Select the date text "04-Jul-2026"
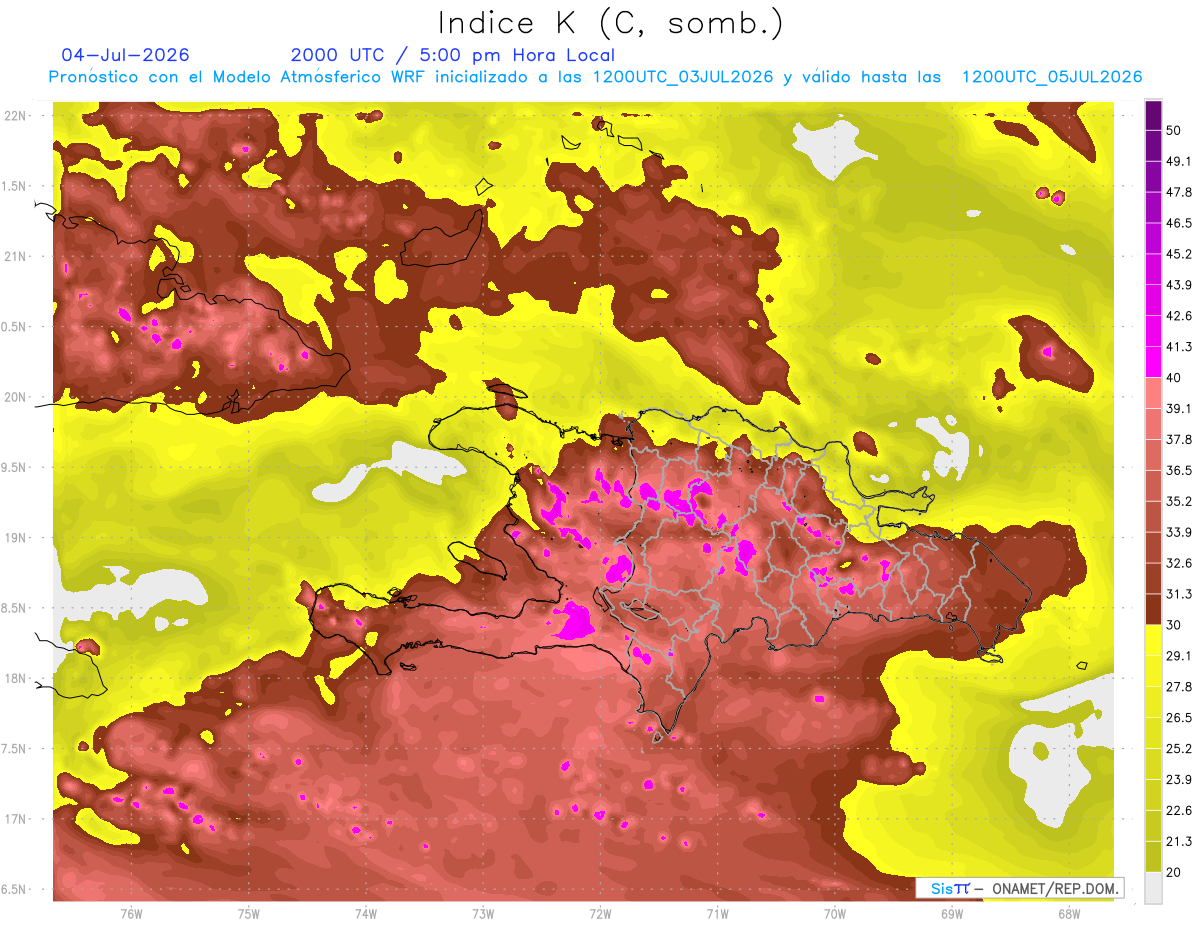 tap(125, 55)
